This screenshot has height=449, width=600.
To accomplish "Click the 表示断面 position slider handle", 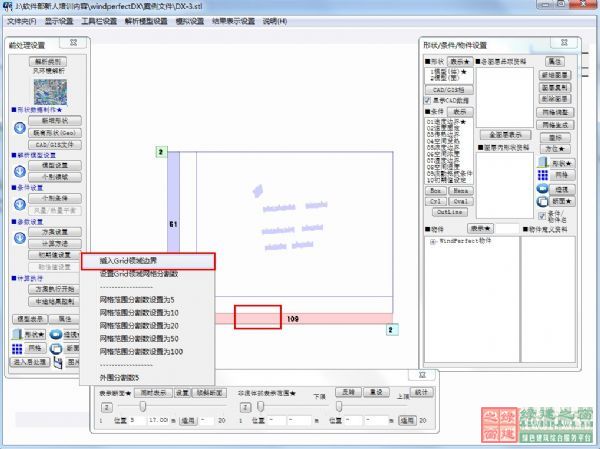I will click(x=143, y=407).
